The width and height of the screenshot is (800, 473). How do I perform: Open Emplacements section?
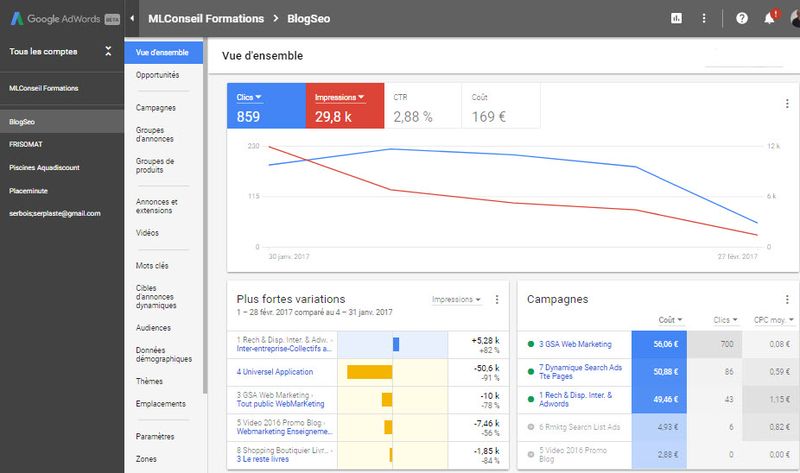click(160, 404)
